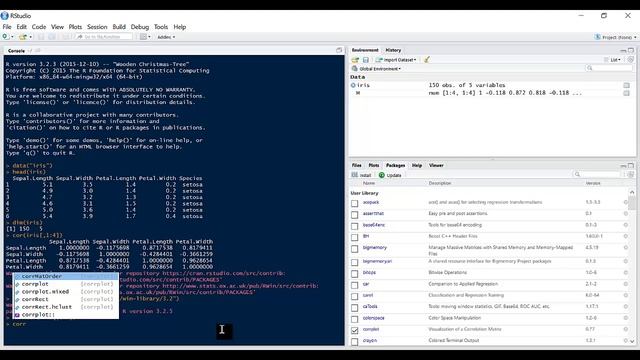Refresh the Environment pane icon
The image size is (640, 360).
point(631,60)
